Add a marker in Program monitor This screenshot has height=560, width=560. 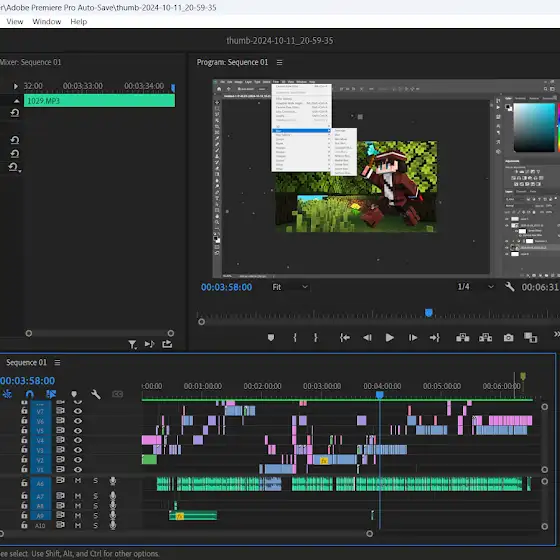click(271, 338)
